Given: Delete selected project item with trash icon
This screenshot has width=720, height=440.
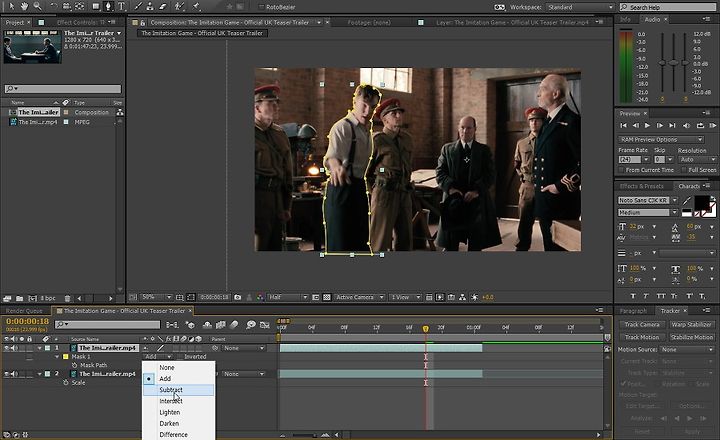Looking at the screenshot, I should (68, 298).
